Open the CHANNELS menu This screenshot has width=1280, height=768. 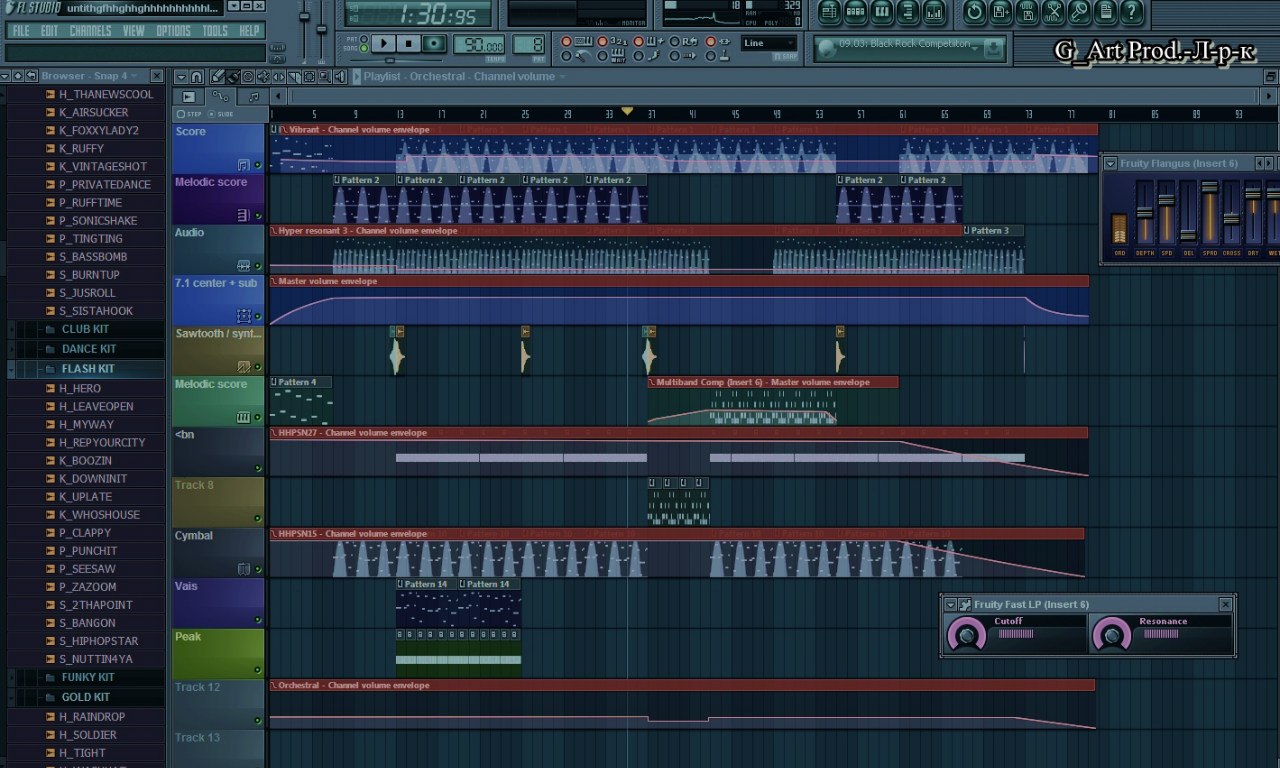91,31
